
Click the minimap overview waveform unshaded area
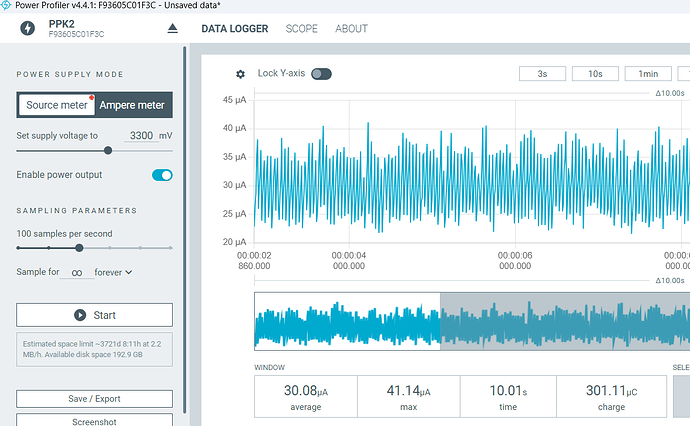pyautogui.click(x=347, y=321)
